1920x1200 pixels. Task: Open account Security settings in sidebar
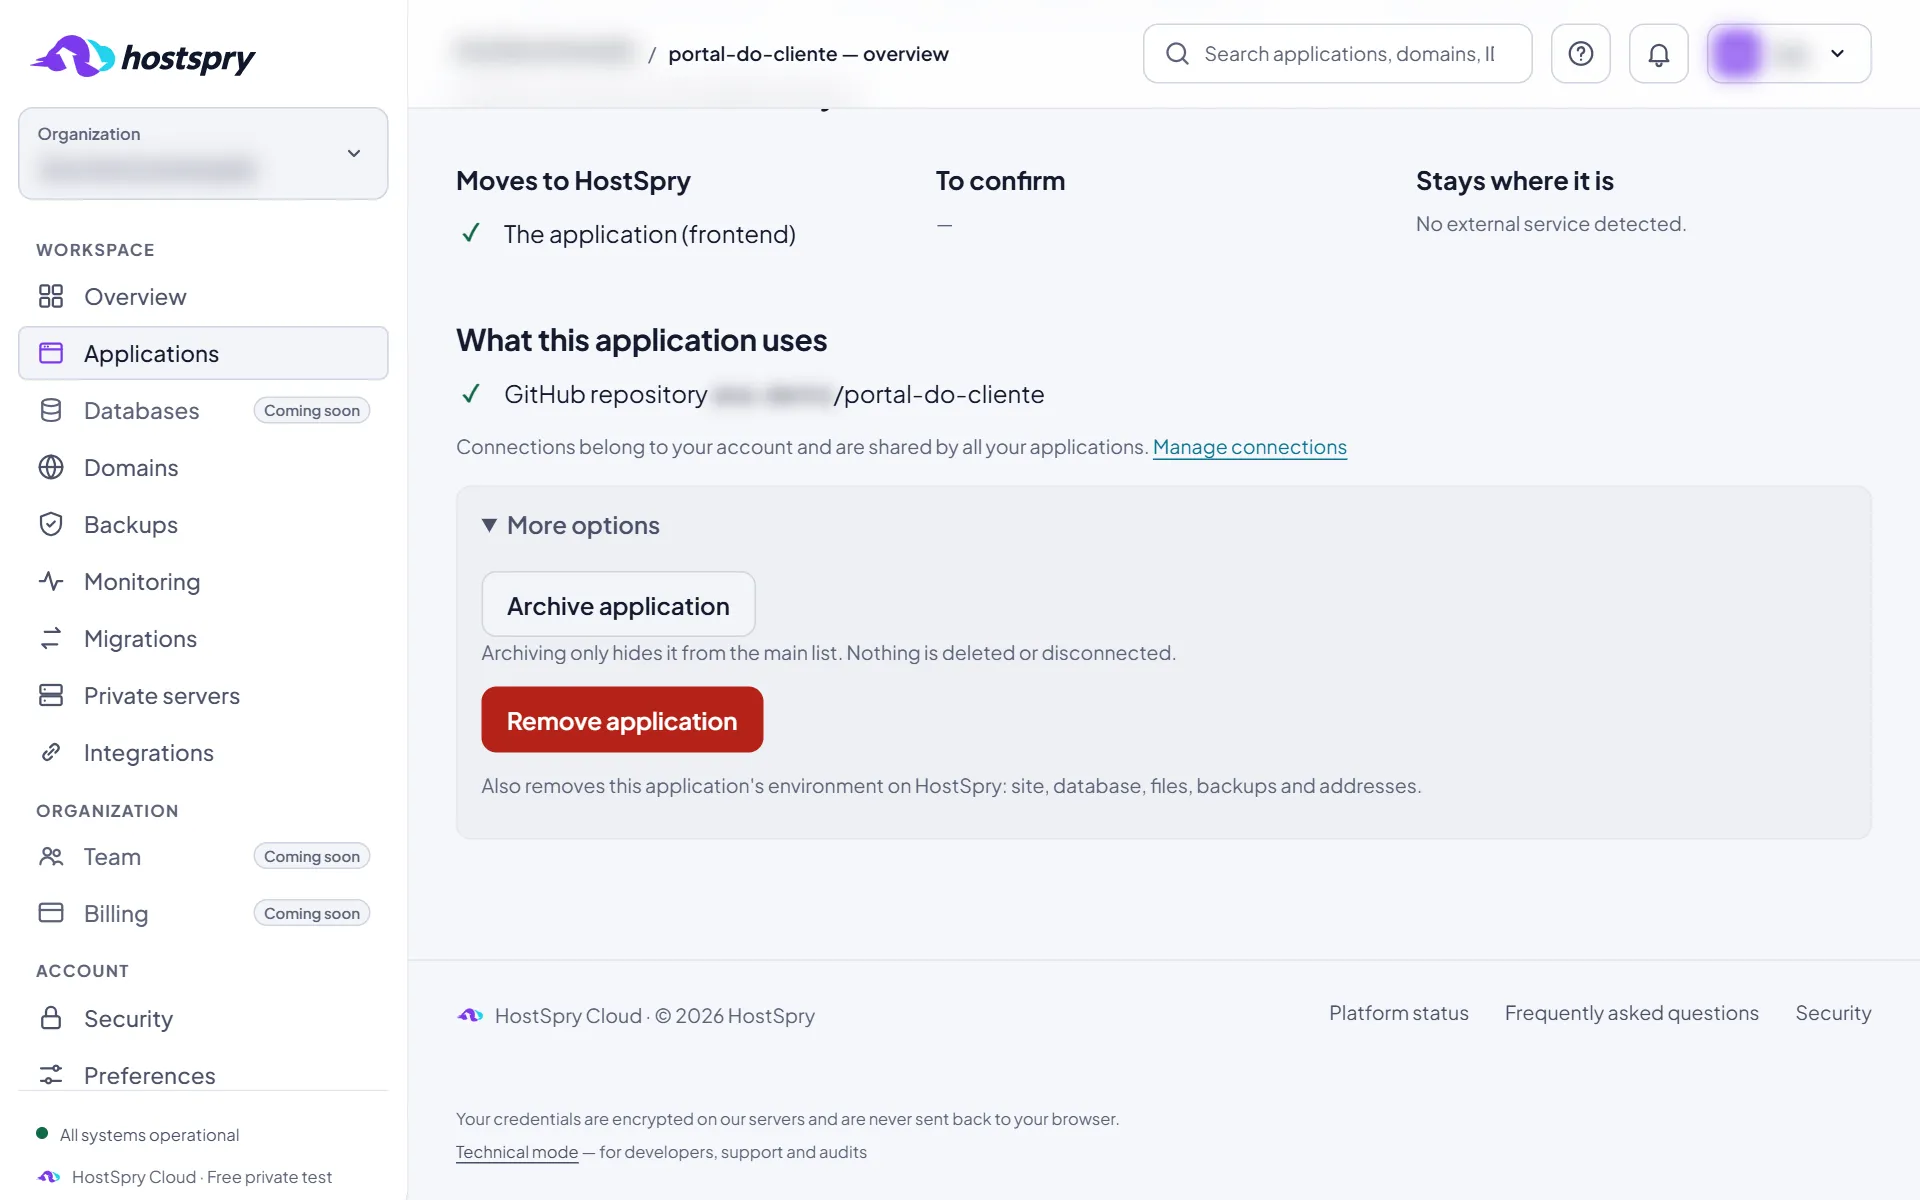click(x=203, y=1018)
